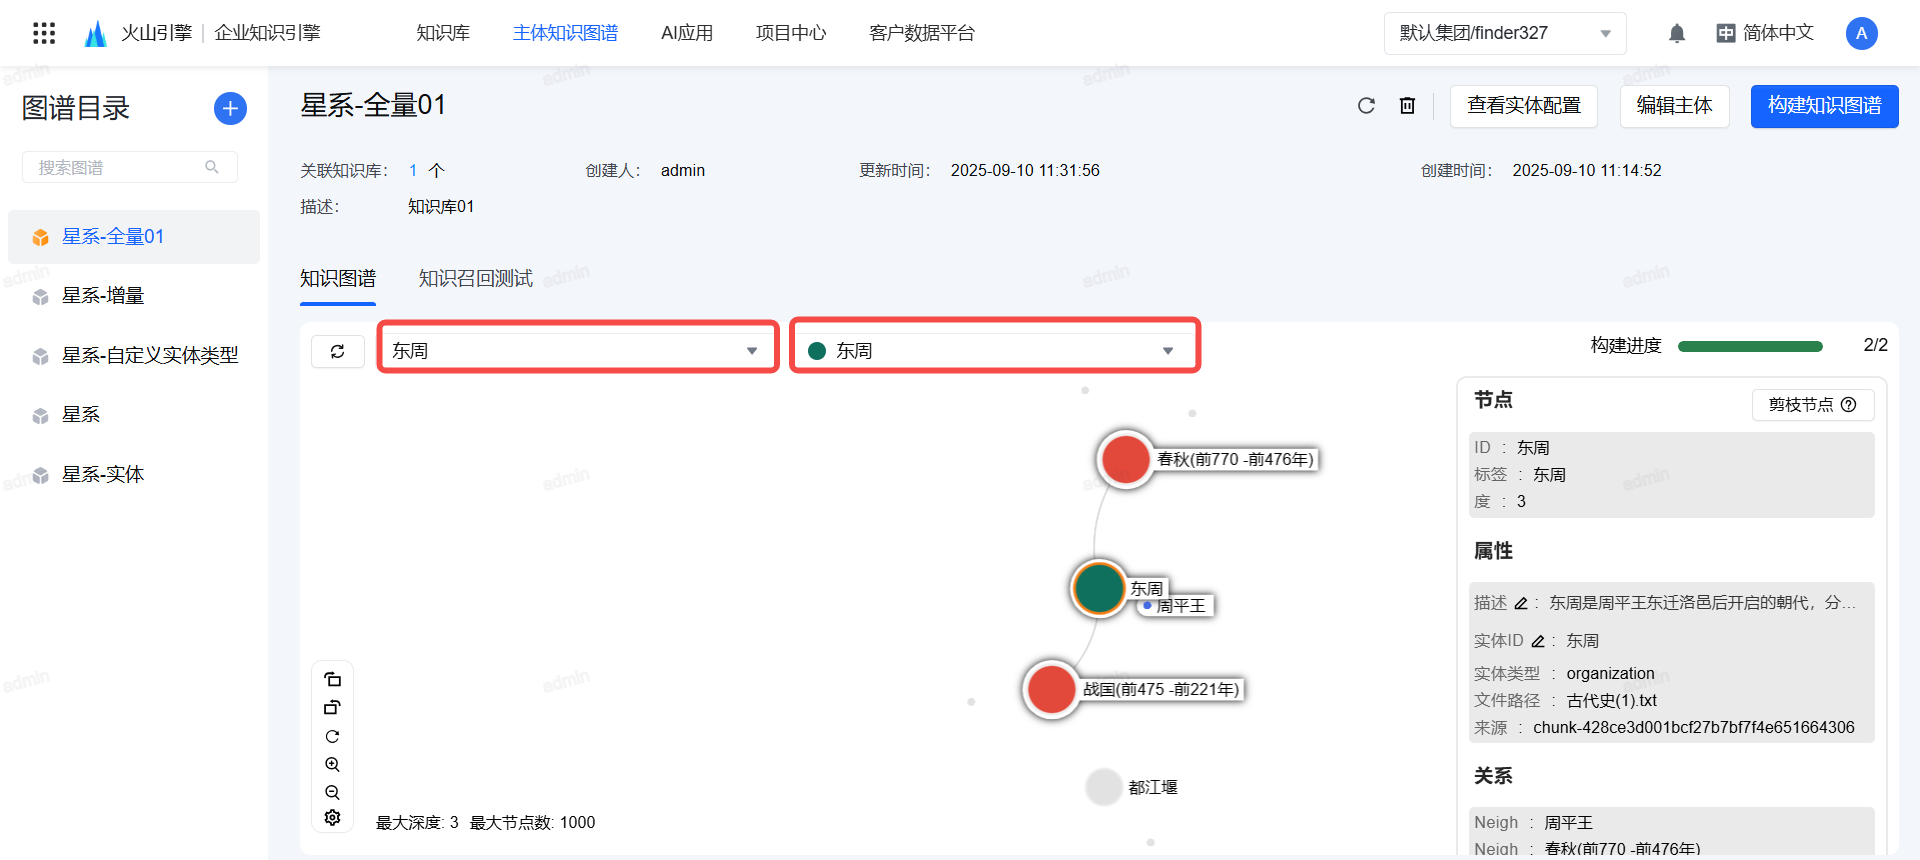The image size is (1920, 860).
Task: Switch to the 知识召回测试 tab
Action: click(475, 278)
